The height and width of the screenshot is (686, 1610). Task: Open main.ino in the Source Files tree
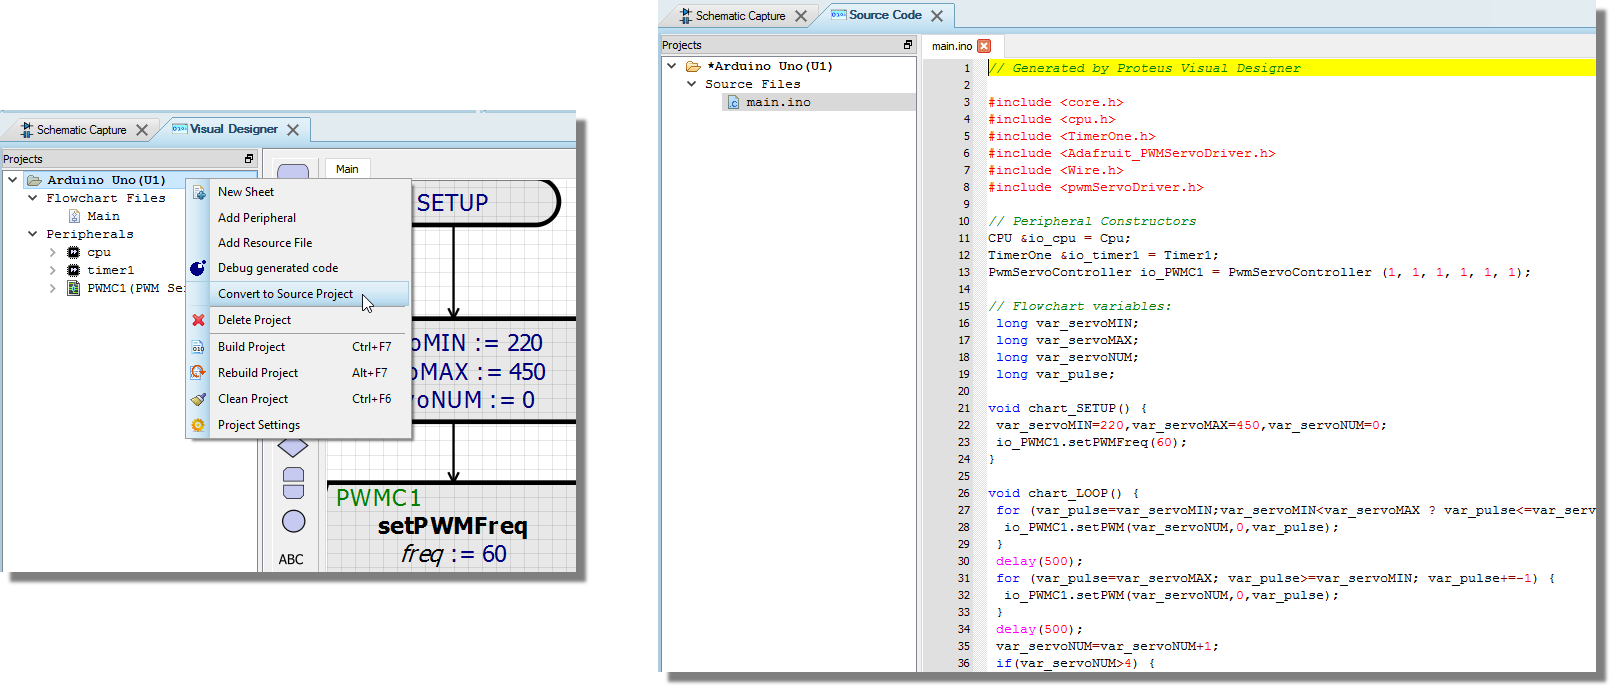(x=778, y=102)
